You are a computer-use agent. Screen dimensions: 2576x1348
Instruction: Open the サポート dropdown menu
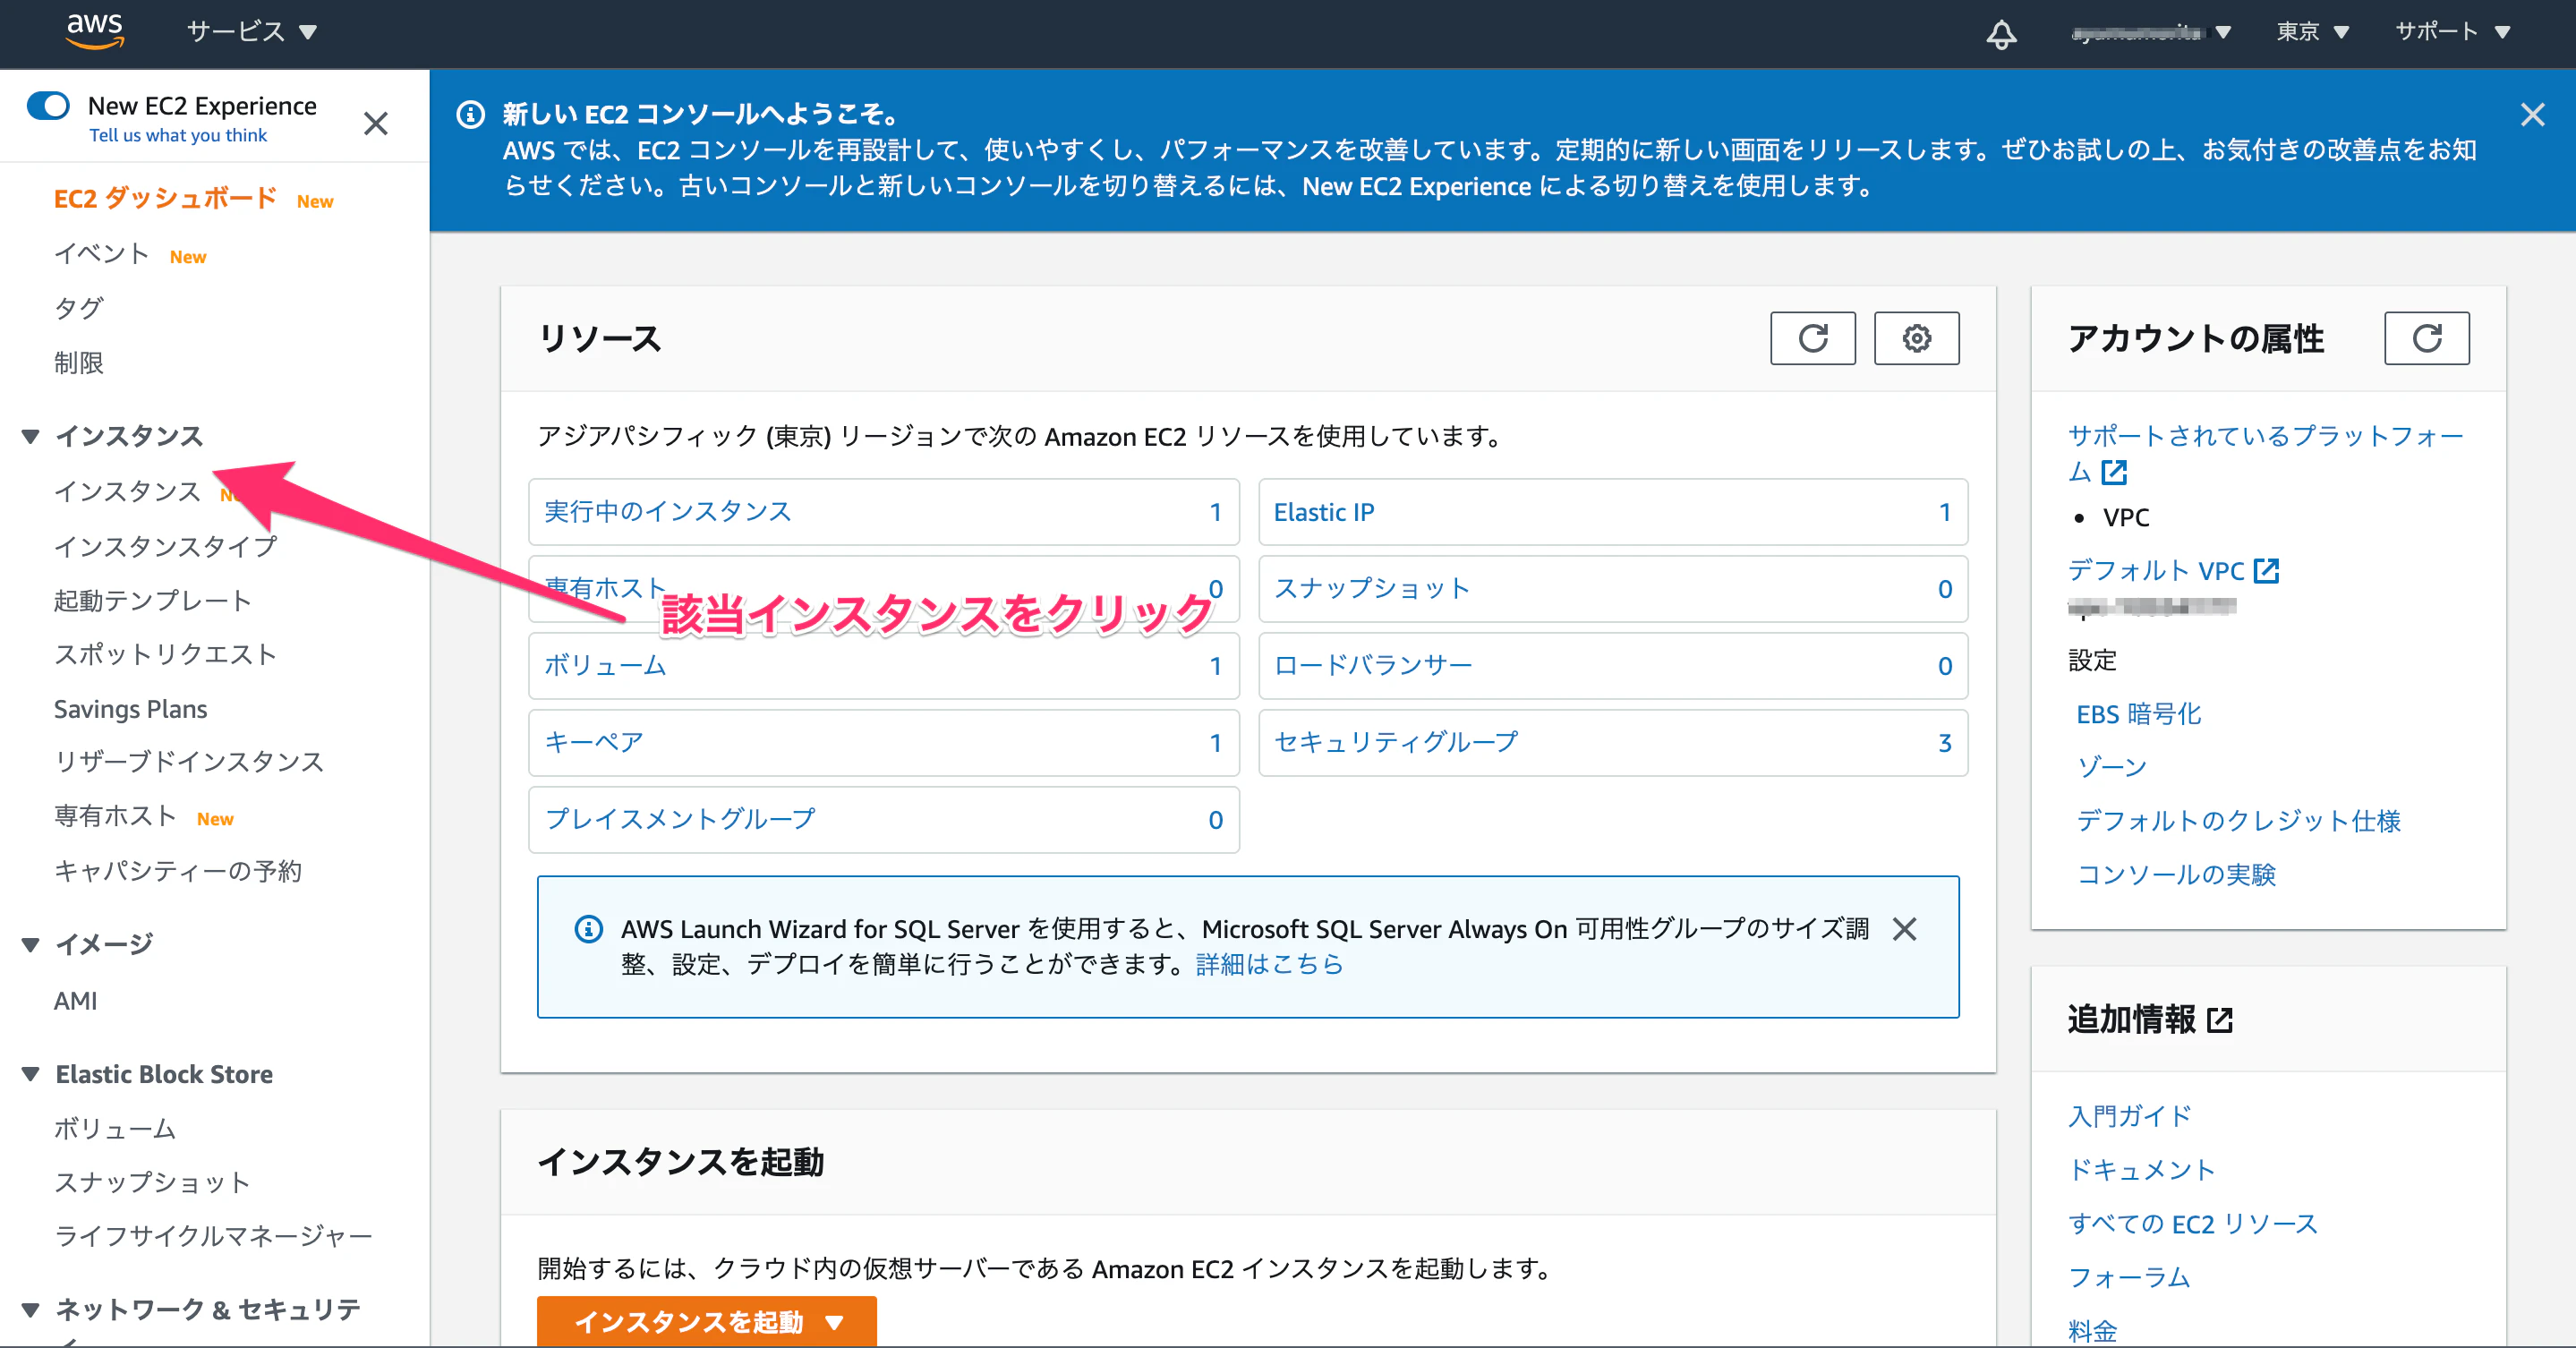(2452, 32)
